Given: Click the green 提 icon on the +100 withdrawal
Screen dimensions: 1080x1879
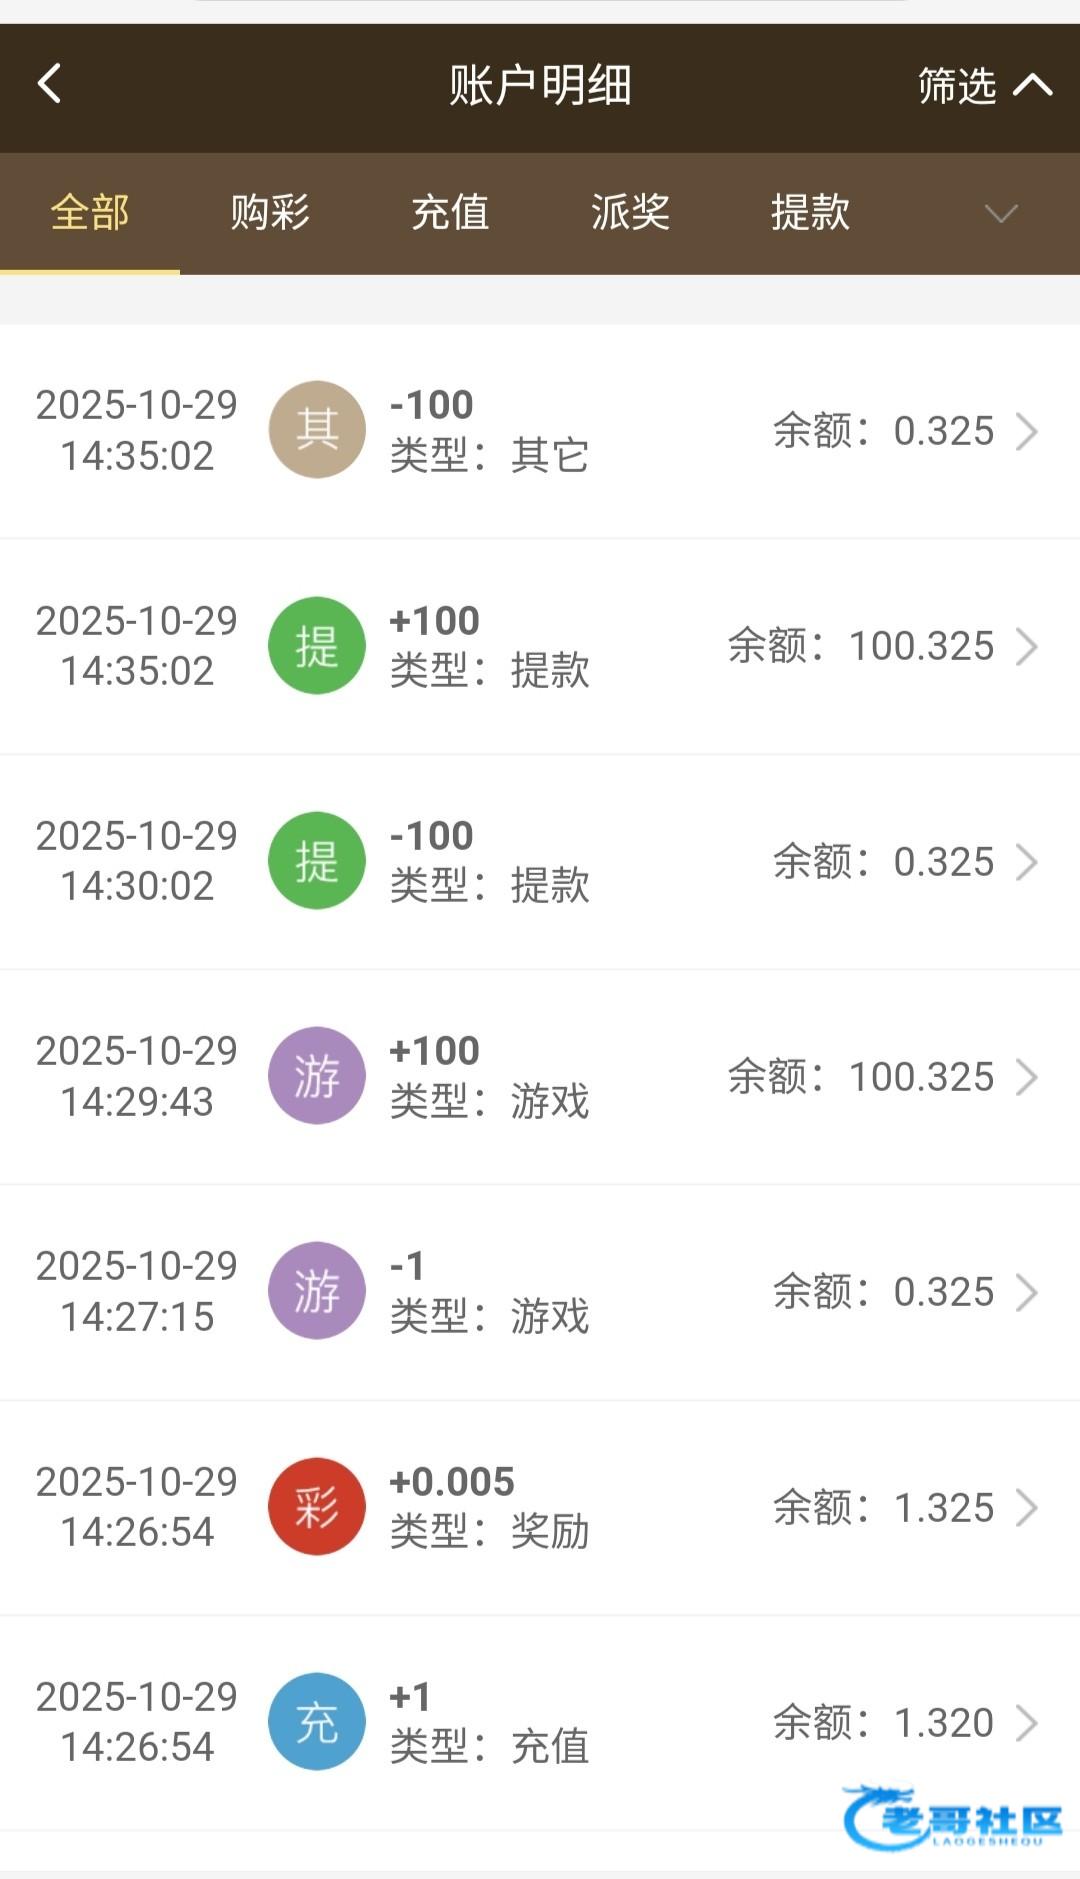Looking at the screenshot, I should coord(317,646).
